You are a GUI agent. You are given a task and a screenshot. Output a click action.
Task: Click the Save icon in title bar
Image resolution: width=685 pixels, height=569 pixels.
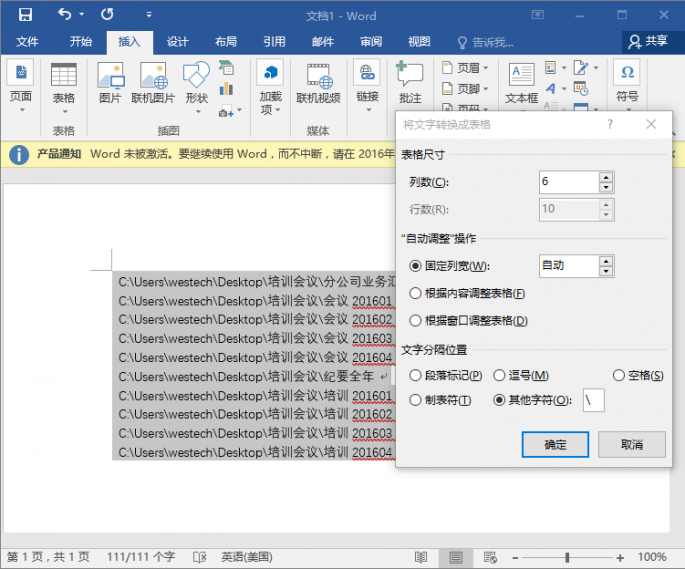pyautogui.click(x=25, y=15)
